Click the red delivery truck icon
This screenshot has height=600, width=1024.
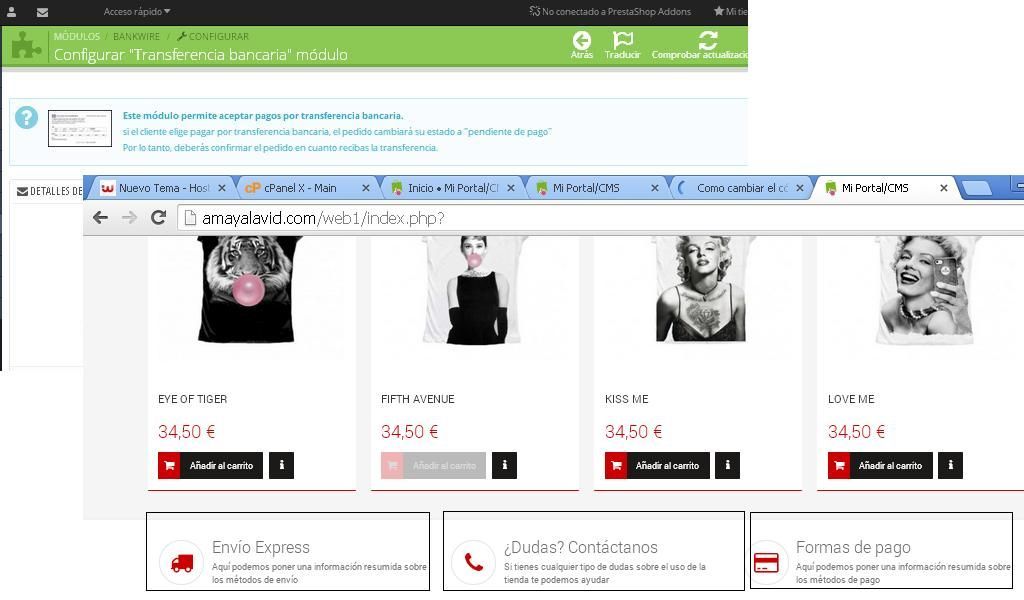coord(182,563)
